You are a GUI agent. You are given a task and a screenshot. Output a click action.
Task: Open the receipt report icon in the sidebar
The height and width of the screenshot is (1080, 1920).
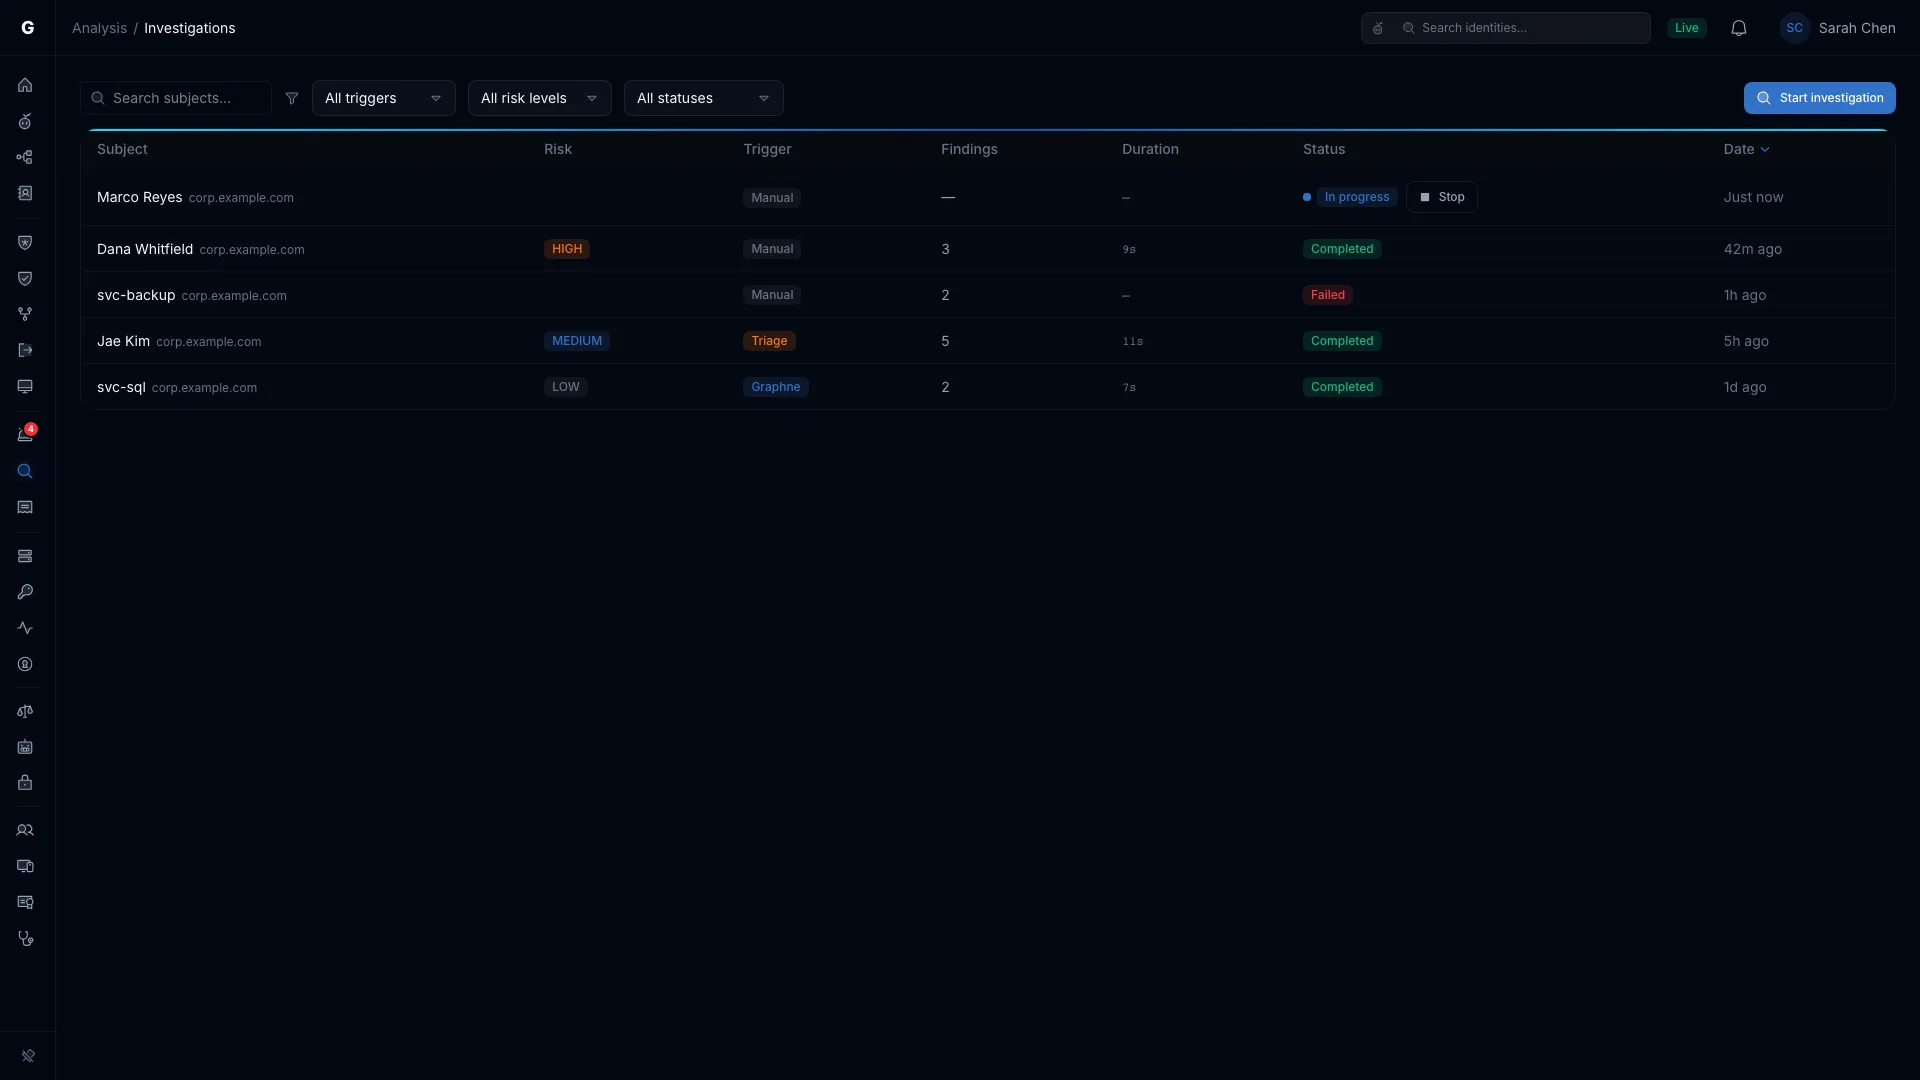coord(25,507)
